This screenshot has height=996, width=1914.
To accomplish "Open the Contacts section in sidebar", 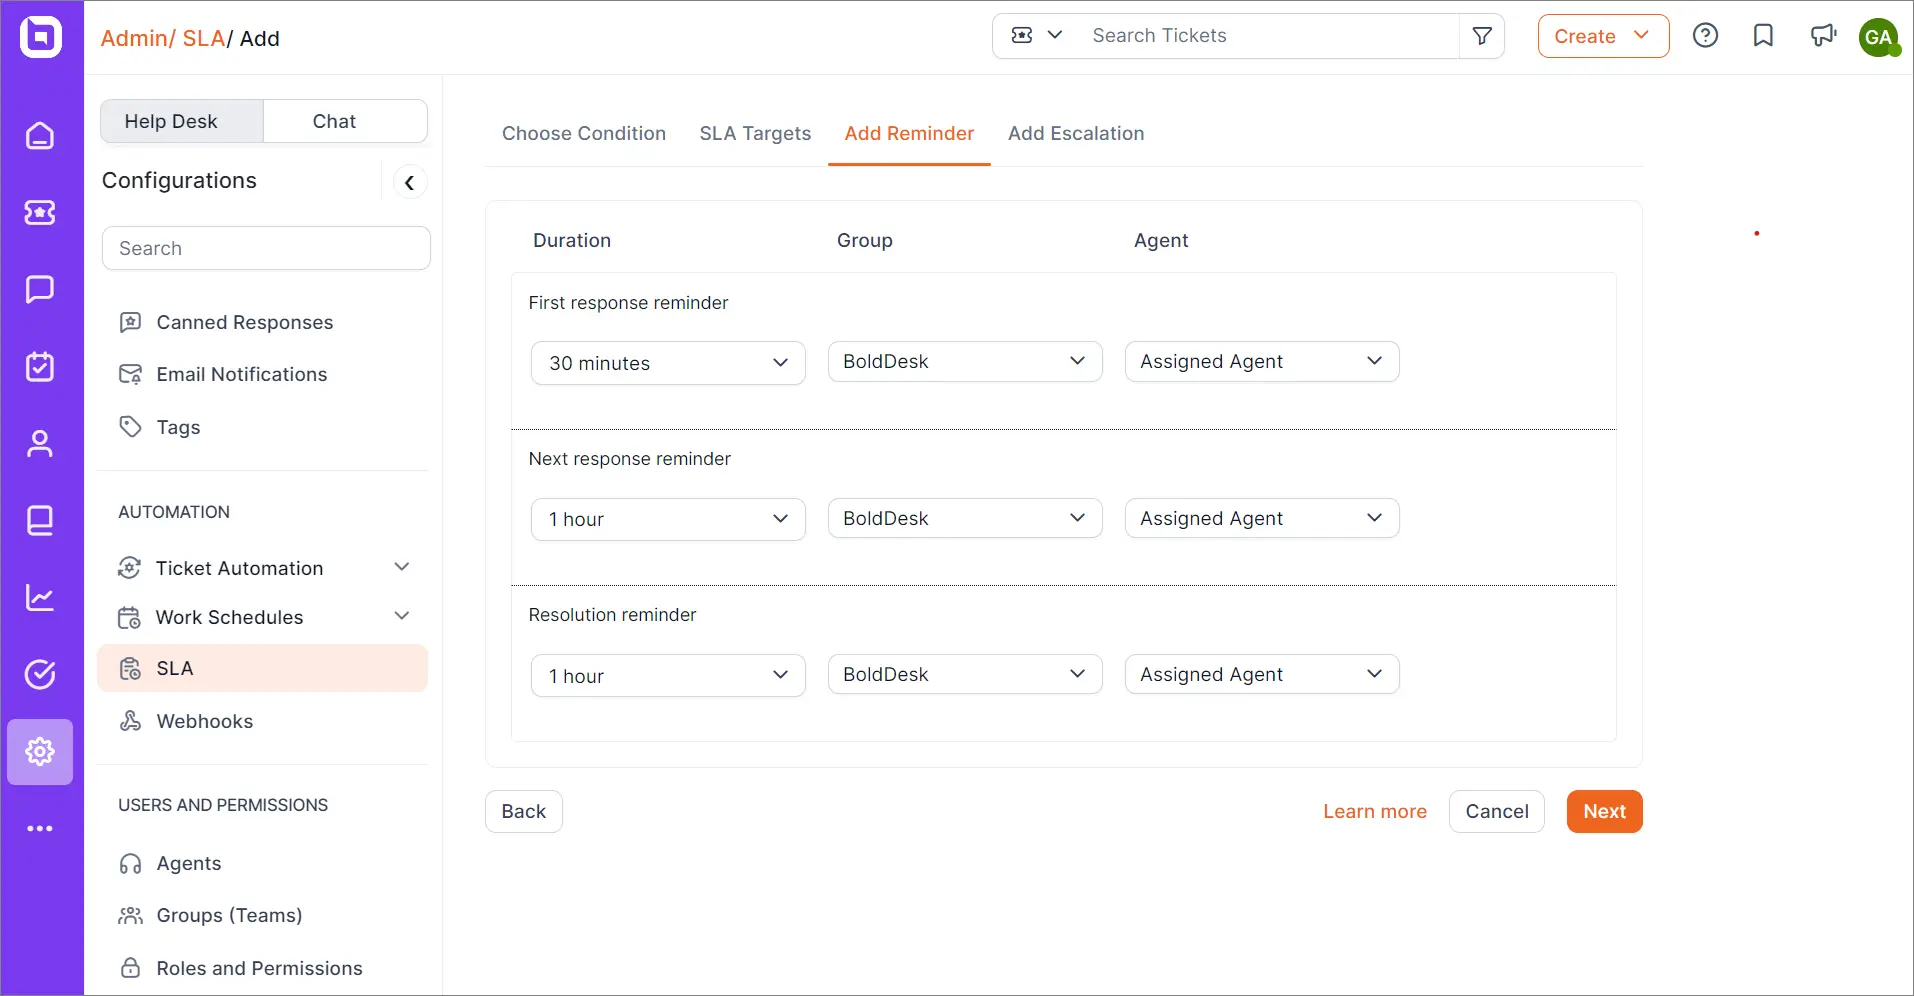I will (x=40, y=443).
